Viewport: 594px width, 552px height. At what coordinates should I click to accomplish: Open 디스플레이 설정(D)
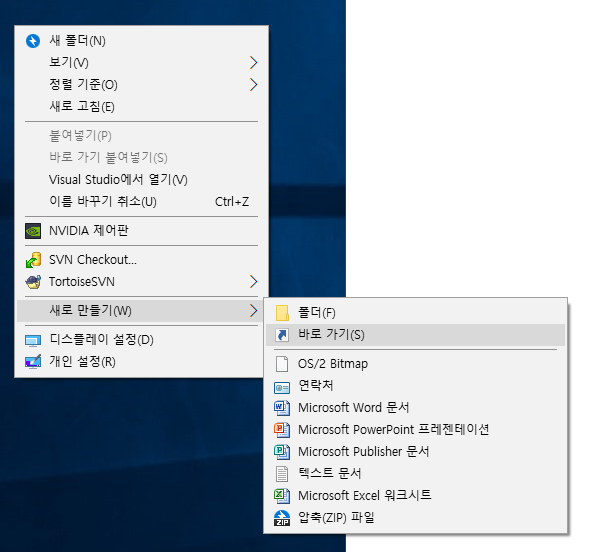click(x=141, y=340)
